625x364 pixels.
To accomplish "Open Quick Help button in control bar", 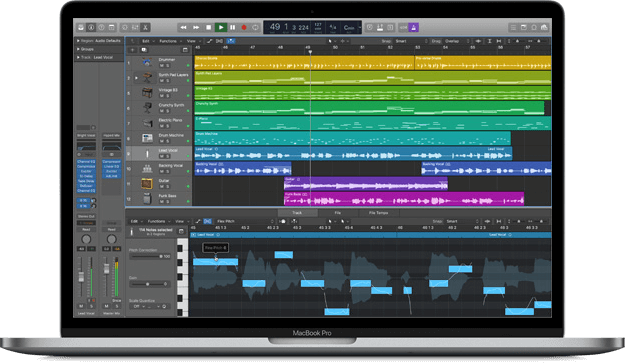I will pos(102,28).
